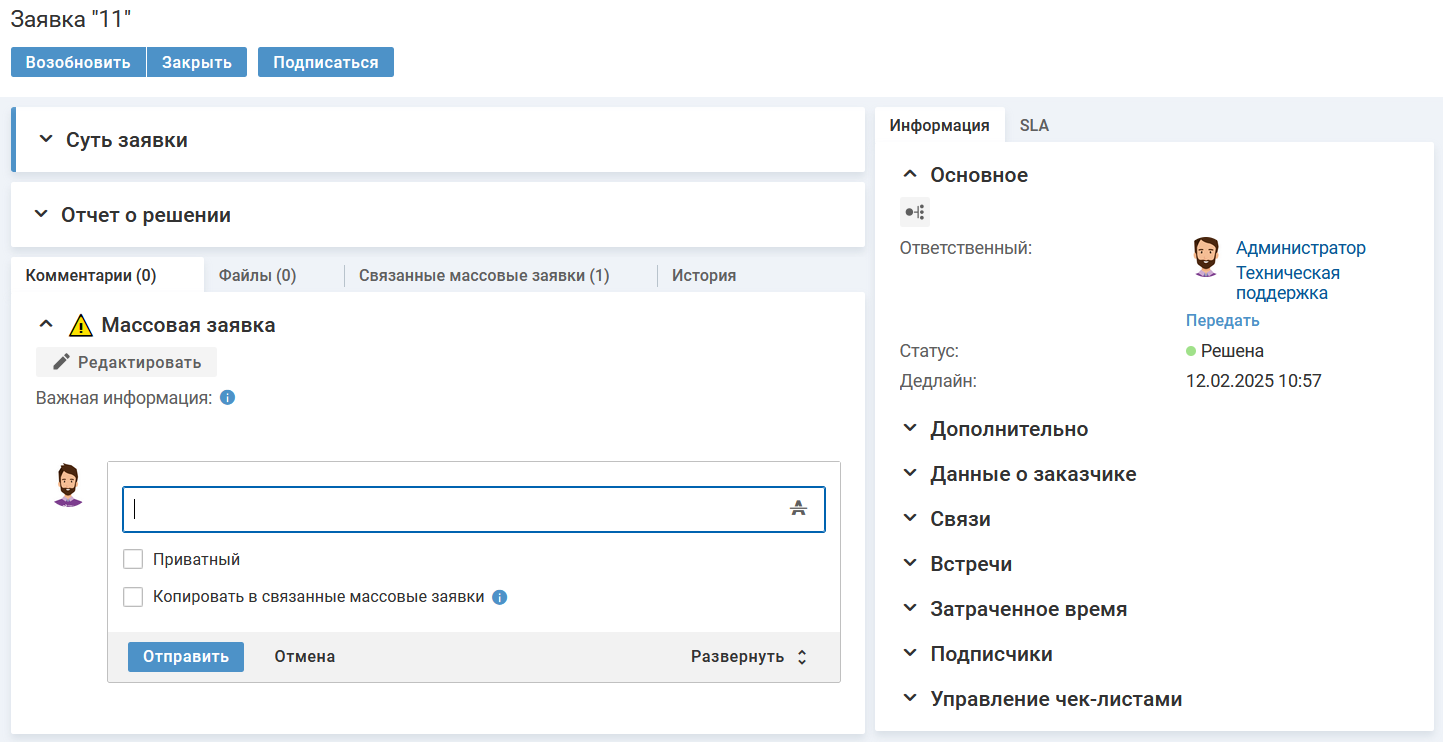The image size is (1443, 742).
Task: Click the user avatar beside the comment box
Action: click(68, 485)
